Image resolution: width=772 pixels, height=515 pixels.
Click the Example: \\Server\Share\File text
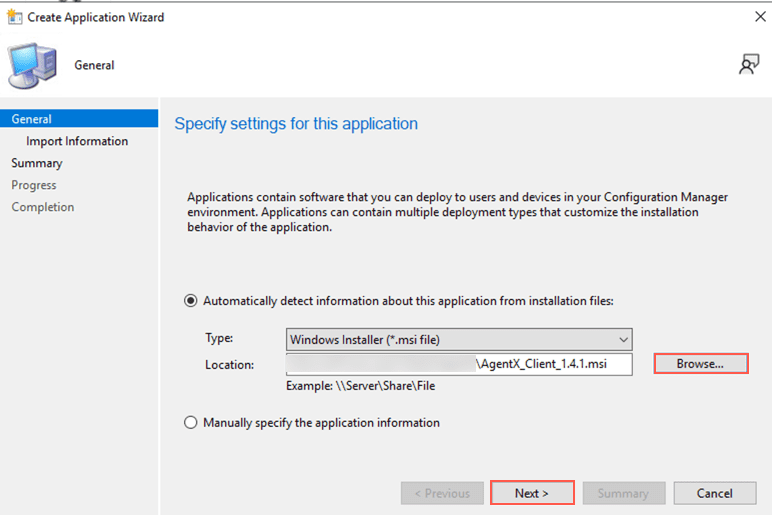coord(360,386)
